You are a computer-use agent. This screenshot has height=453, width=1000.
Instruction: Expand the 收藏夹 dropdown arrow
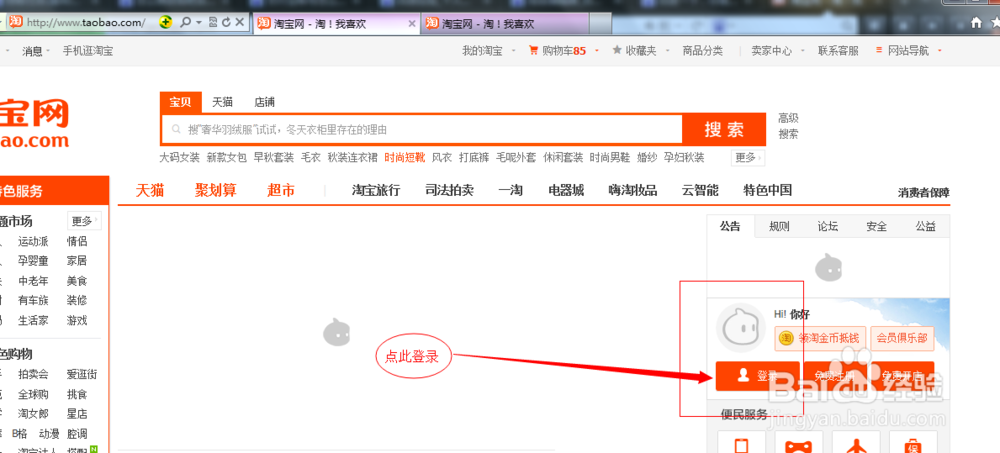click(668, 51)
